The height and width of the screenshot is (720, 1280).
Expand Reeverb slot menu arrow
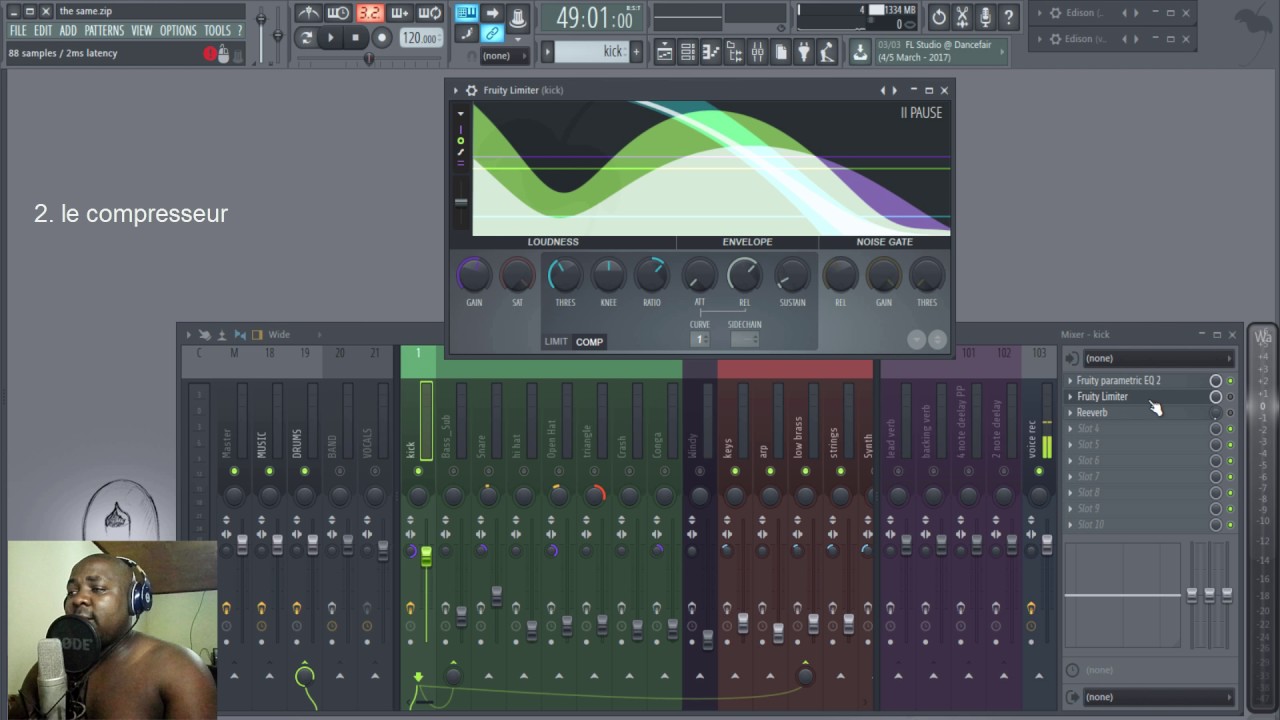(x=1070, y=413)
